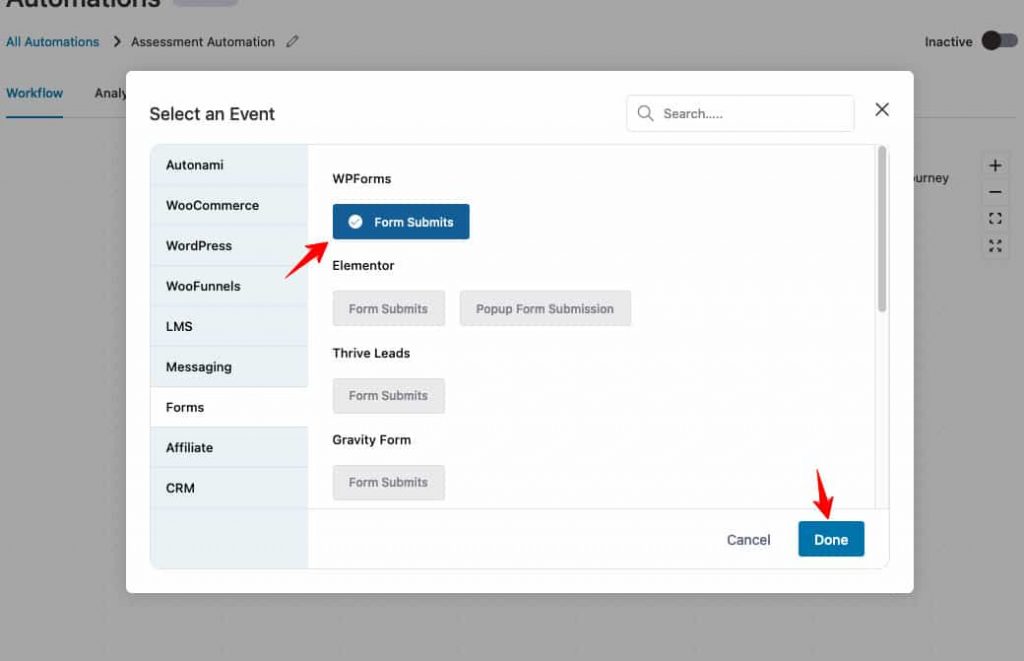Open the Affiliate category
This screenshot has height=661, width=1024.
229,447
